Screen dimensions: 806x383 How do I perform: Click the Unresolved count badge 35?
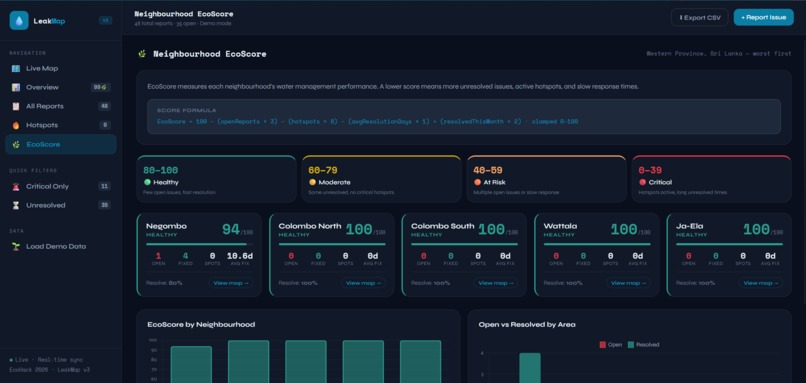tap(104, 205)
